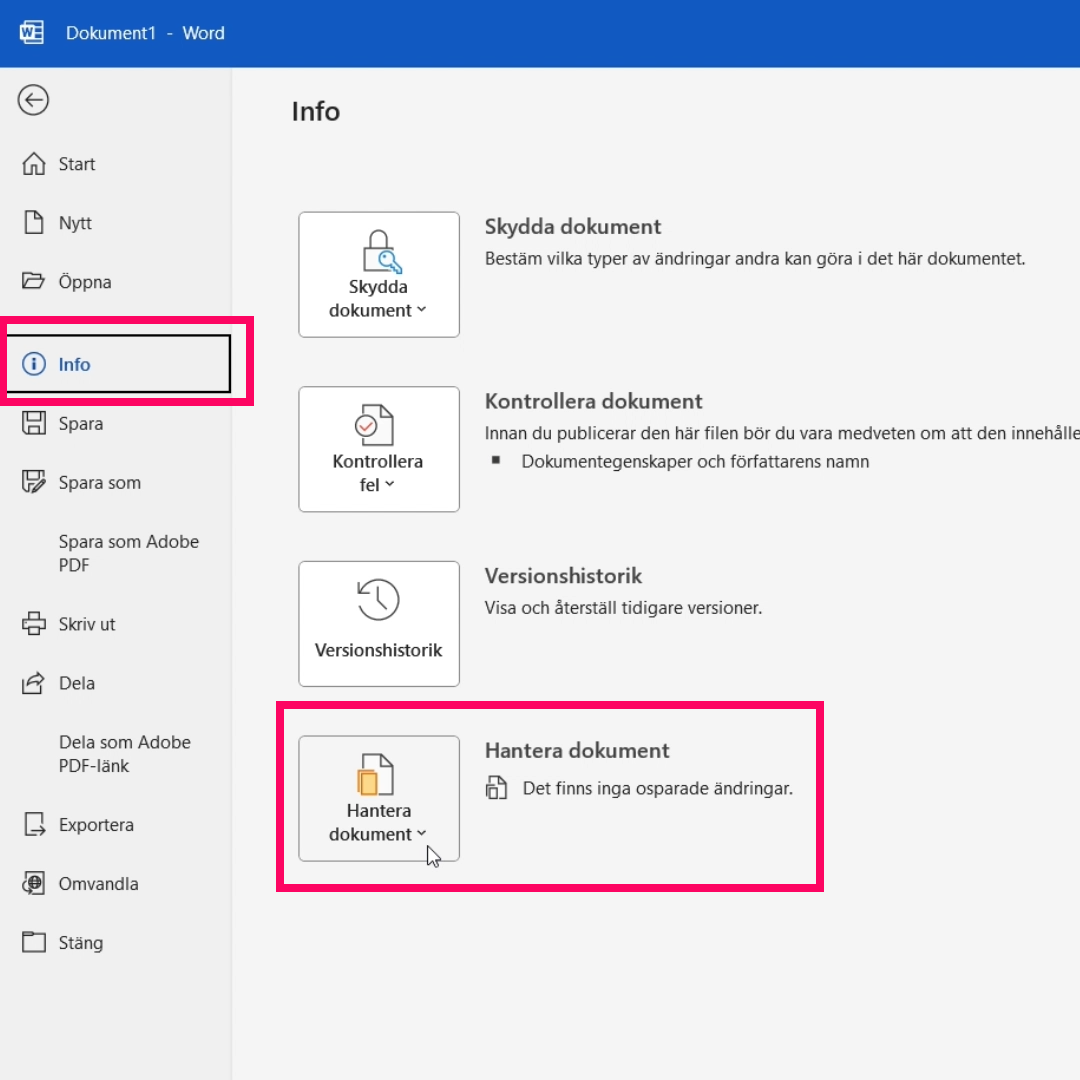1080x1080 pixels.
Task: Expand the Skydda dokument dropdown
Action: [x=379, y=275]
